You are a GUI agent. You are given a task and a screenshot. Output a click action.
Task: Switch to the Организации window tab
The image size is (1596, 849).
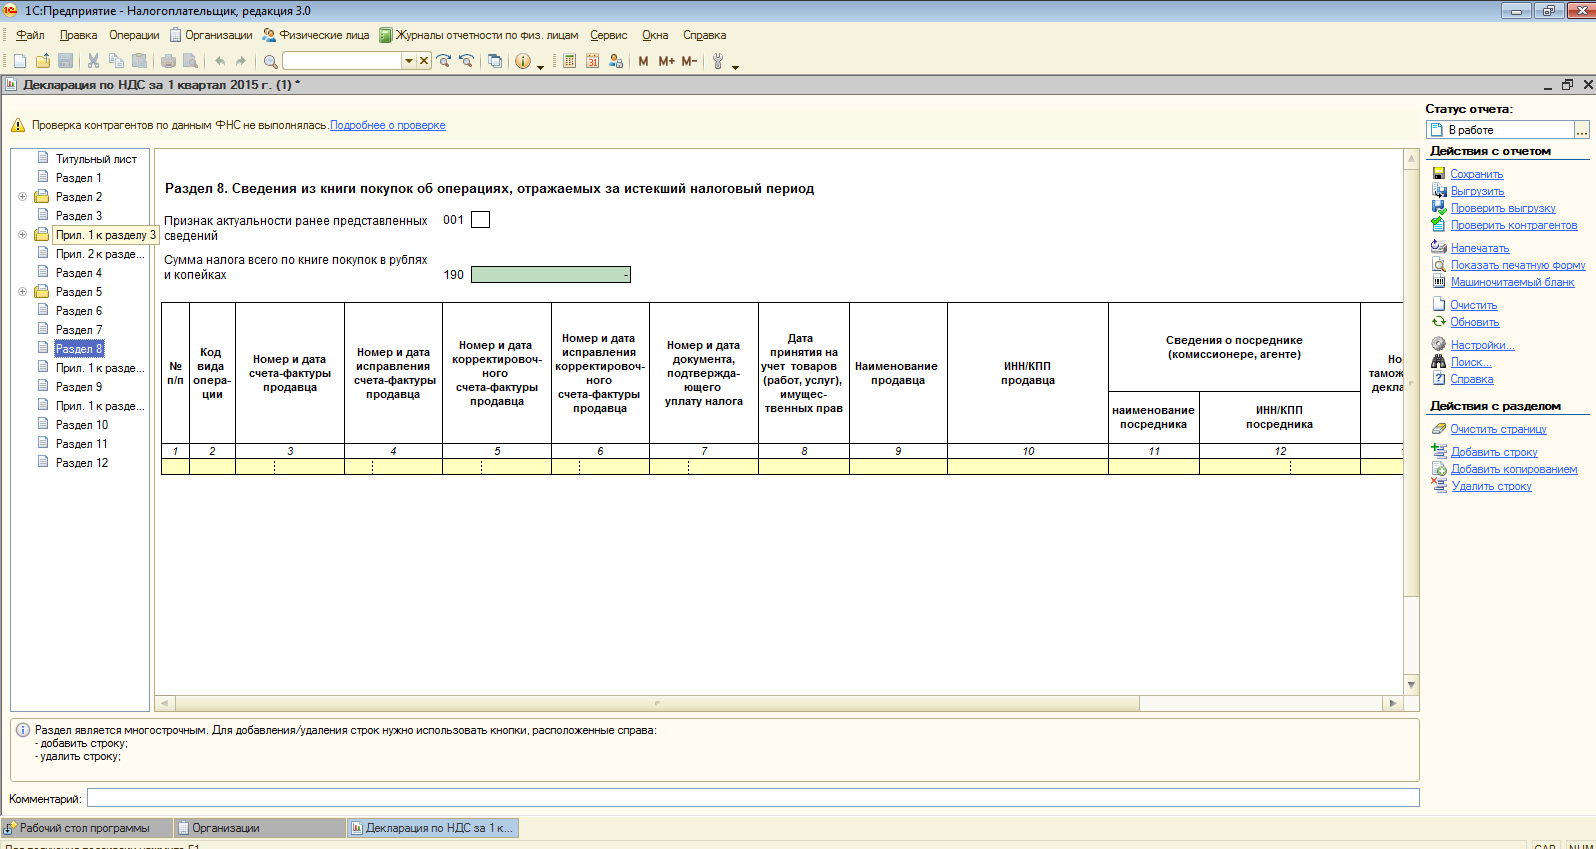click(x=225, y=828)
